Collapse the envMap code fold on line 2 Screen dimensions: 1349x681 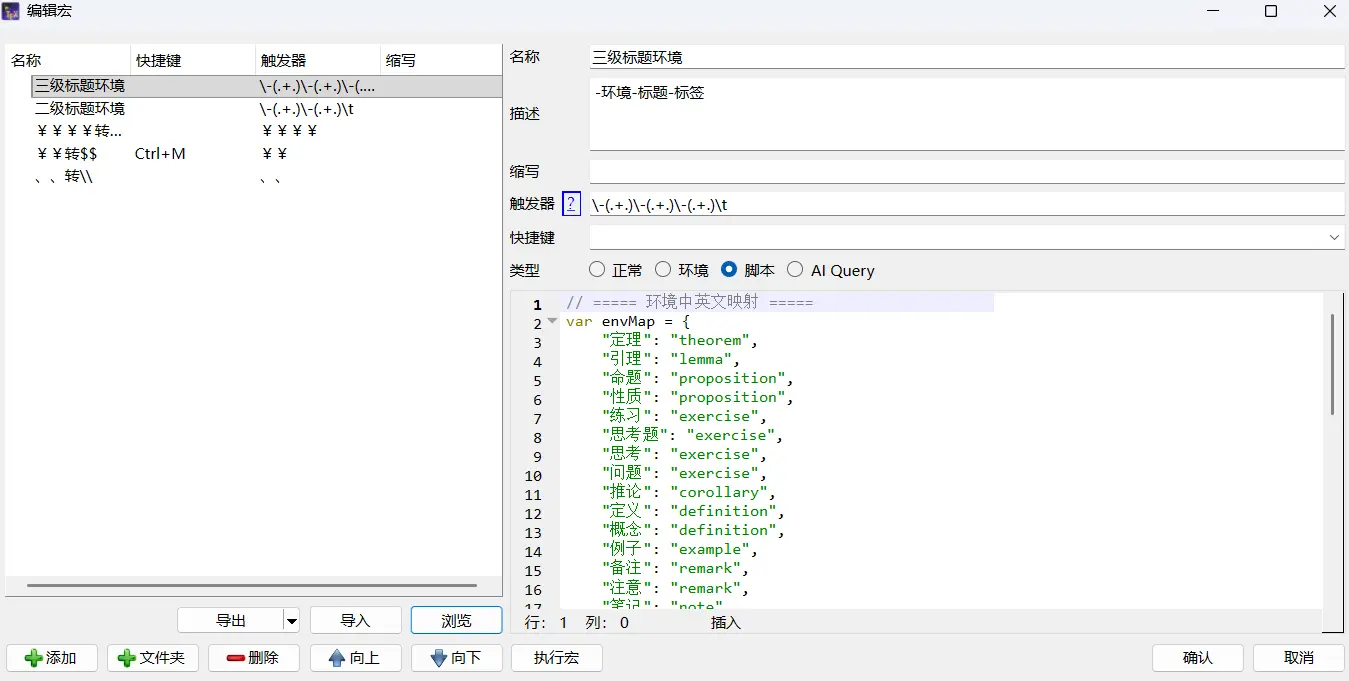point(552,322)
